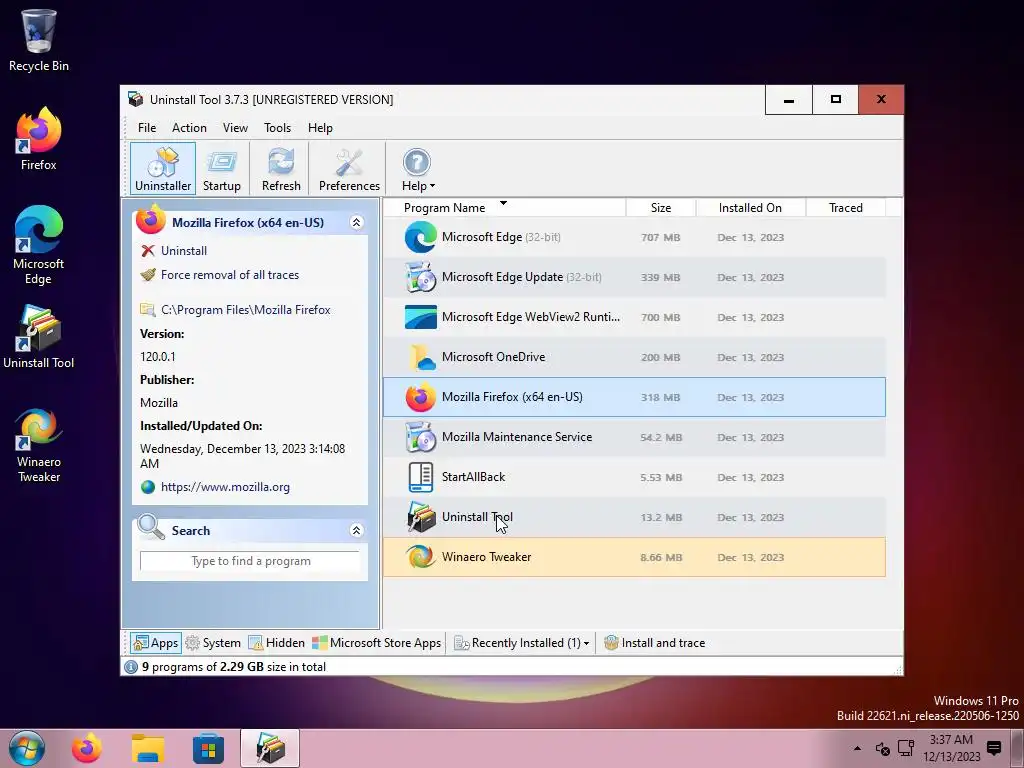Click the Mozilla Firefox list icon

pos(420,397)
